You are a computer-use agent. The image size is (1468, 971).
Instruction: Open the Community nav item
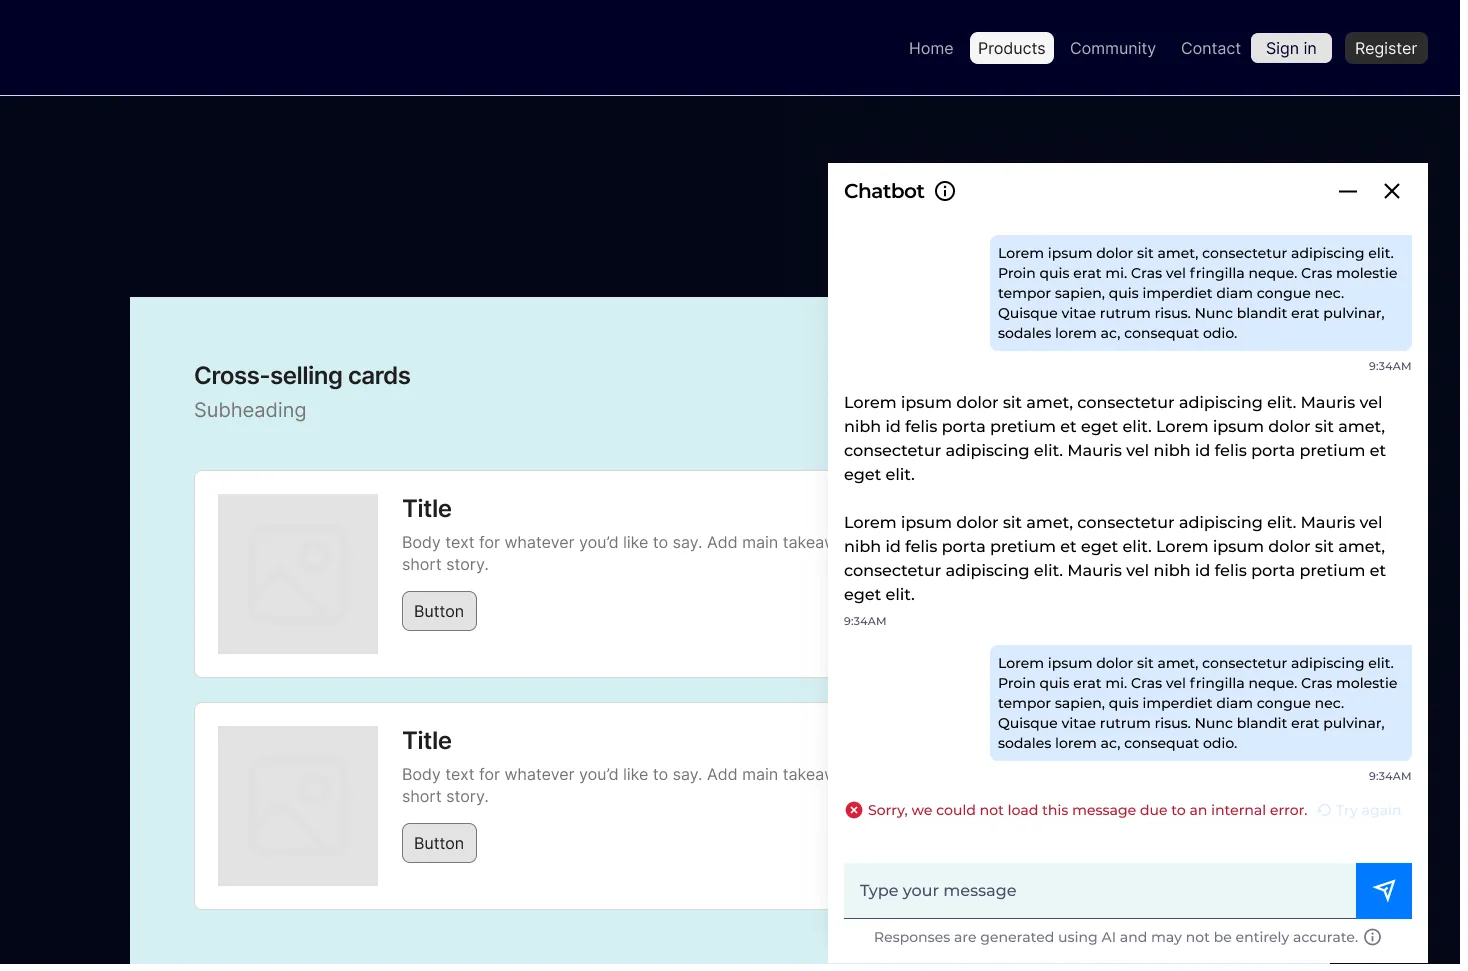(1113, 48)
